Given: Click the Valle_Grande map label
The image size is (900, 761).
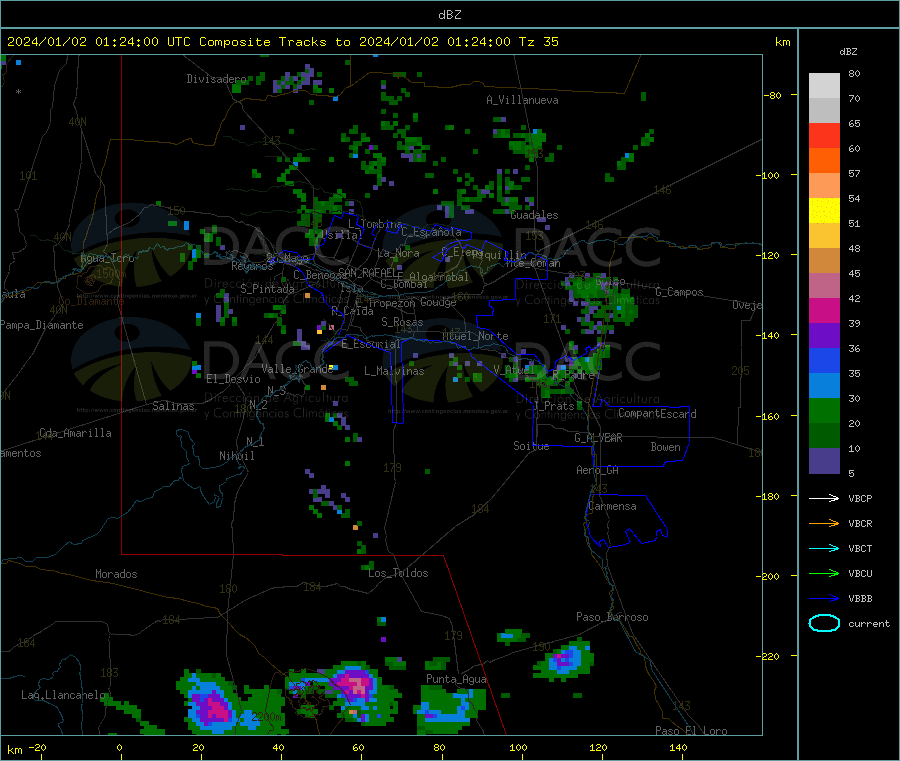Looking at the screenshot, I should click(297, 369).
